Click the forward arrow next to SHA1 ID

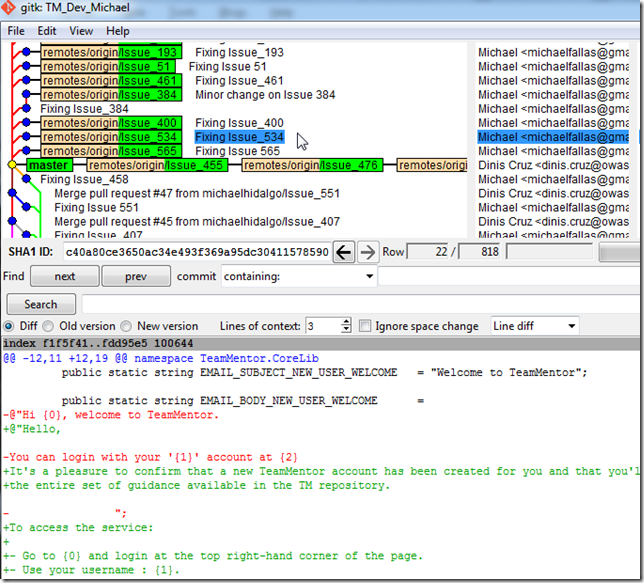tap(368, 252)
